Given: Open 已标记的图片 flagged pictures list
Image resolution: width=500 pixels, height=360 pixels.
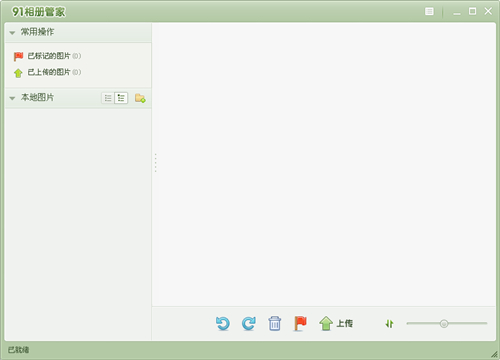Looking at the screenshot, I should click(x=54, y=56).
